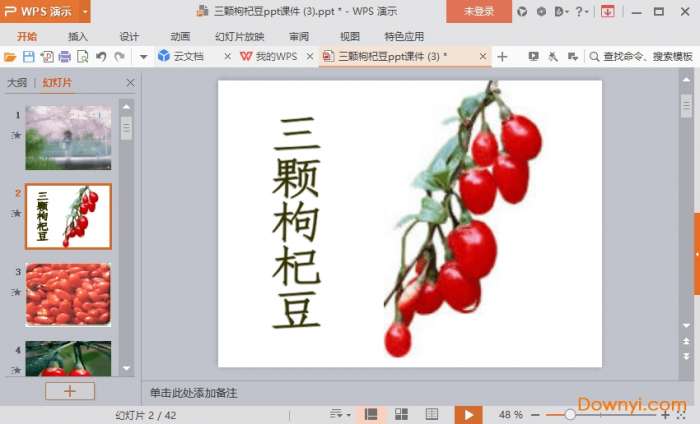The height and width of the screenshot is (424, 700).
Task: Open the WPS 演示 application menu dropdown
Action: (x=84, y=11)
